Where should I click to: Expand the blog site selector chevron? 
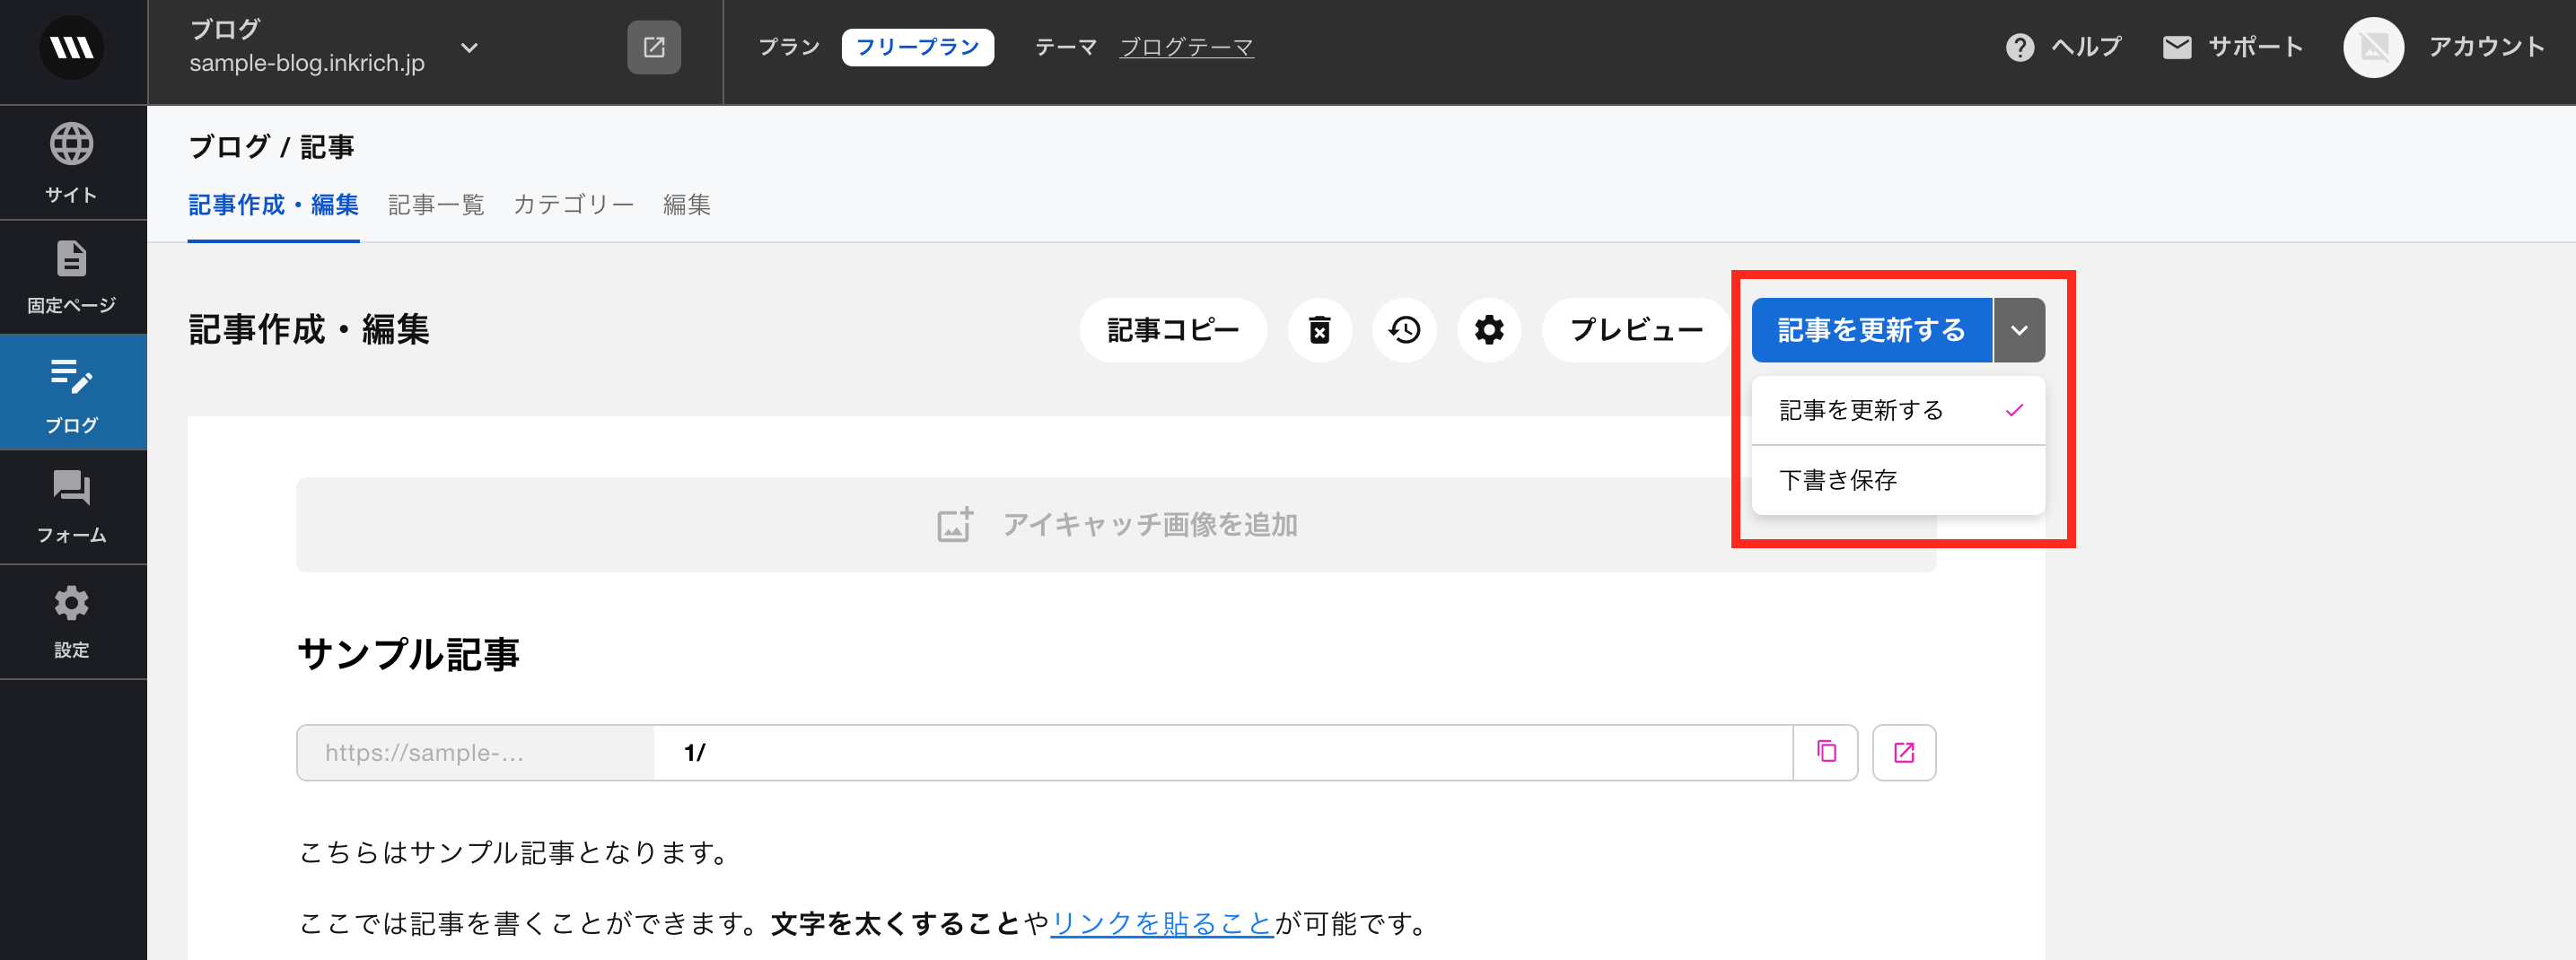(x=469, y=47)
